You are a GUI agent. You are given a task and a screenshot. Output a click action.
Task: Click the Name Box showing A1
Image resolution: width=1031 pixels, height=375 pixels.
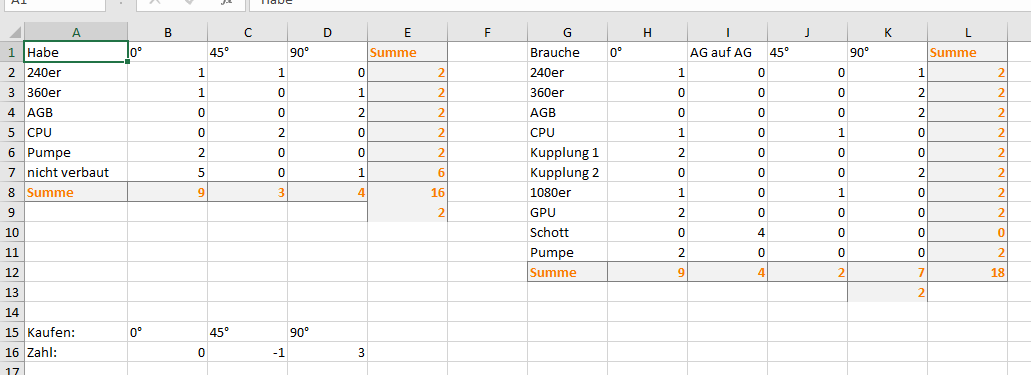(x=53, y=3)
